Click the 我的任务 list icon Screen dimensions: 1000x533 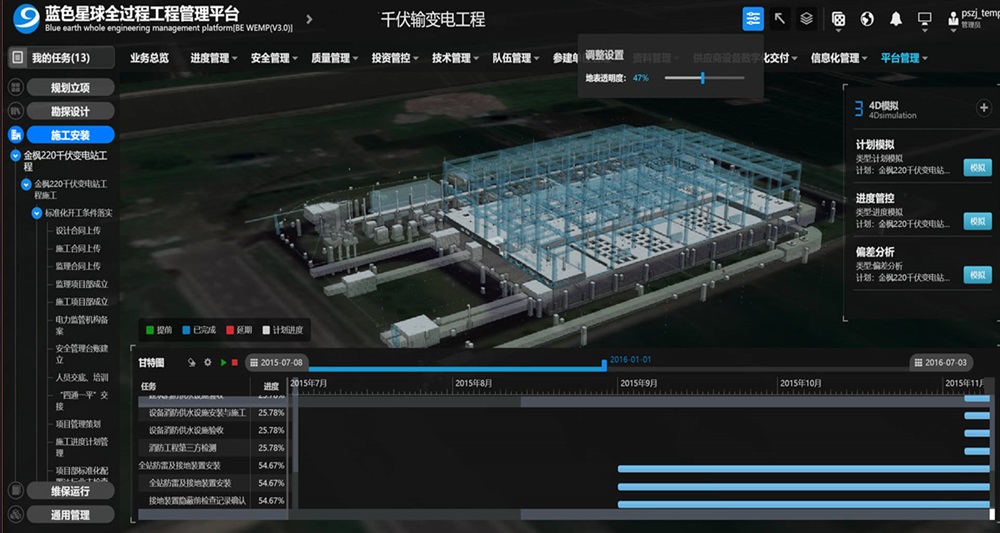pos(18,57)
